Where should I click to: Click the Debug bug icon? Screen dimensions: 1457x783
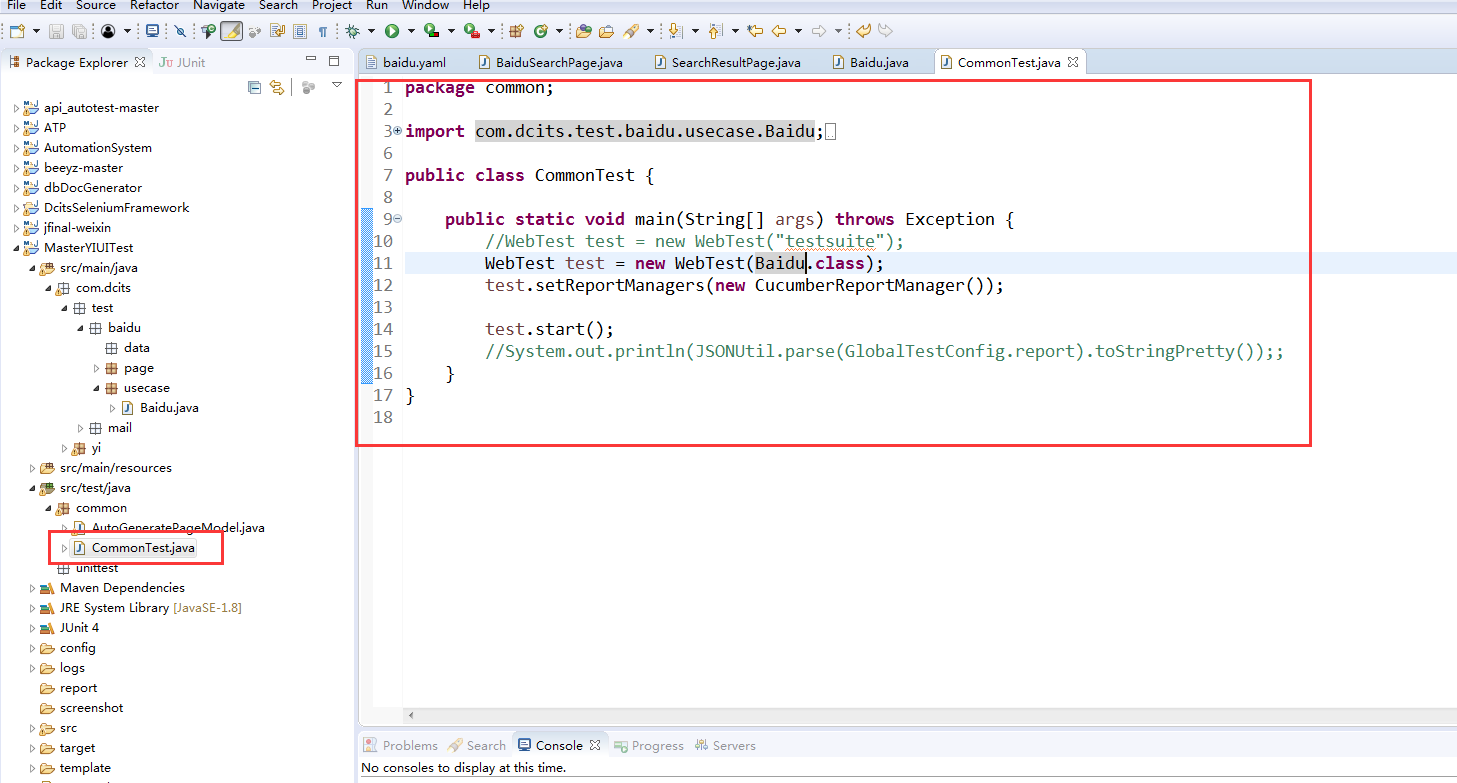click(352, 32)
